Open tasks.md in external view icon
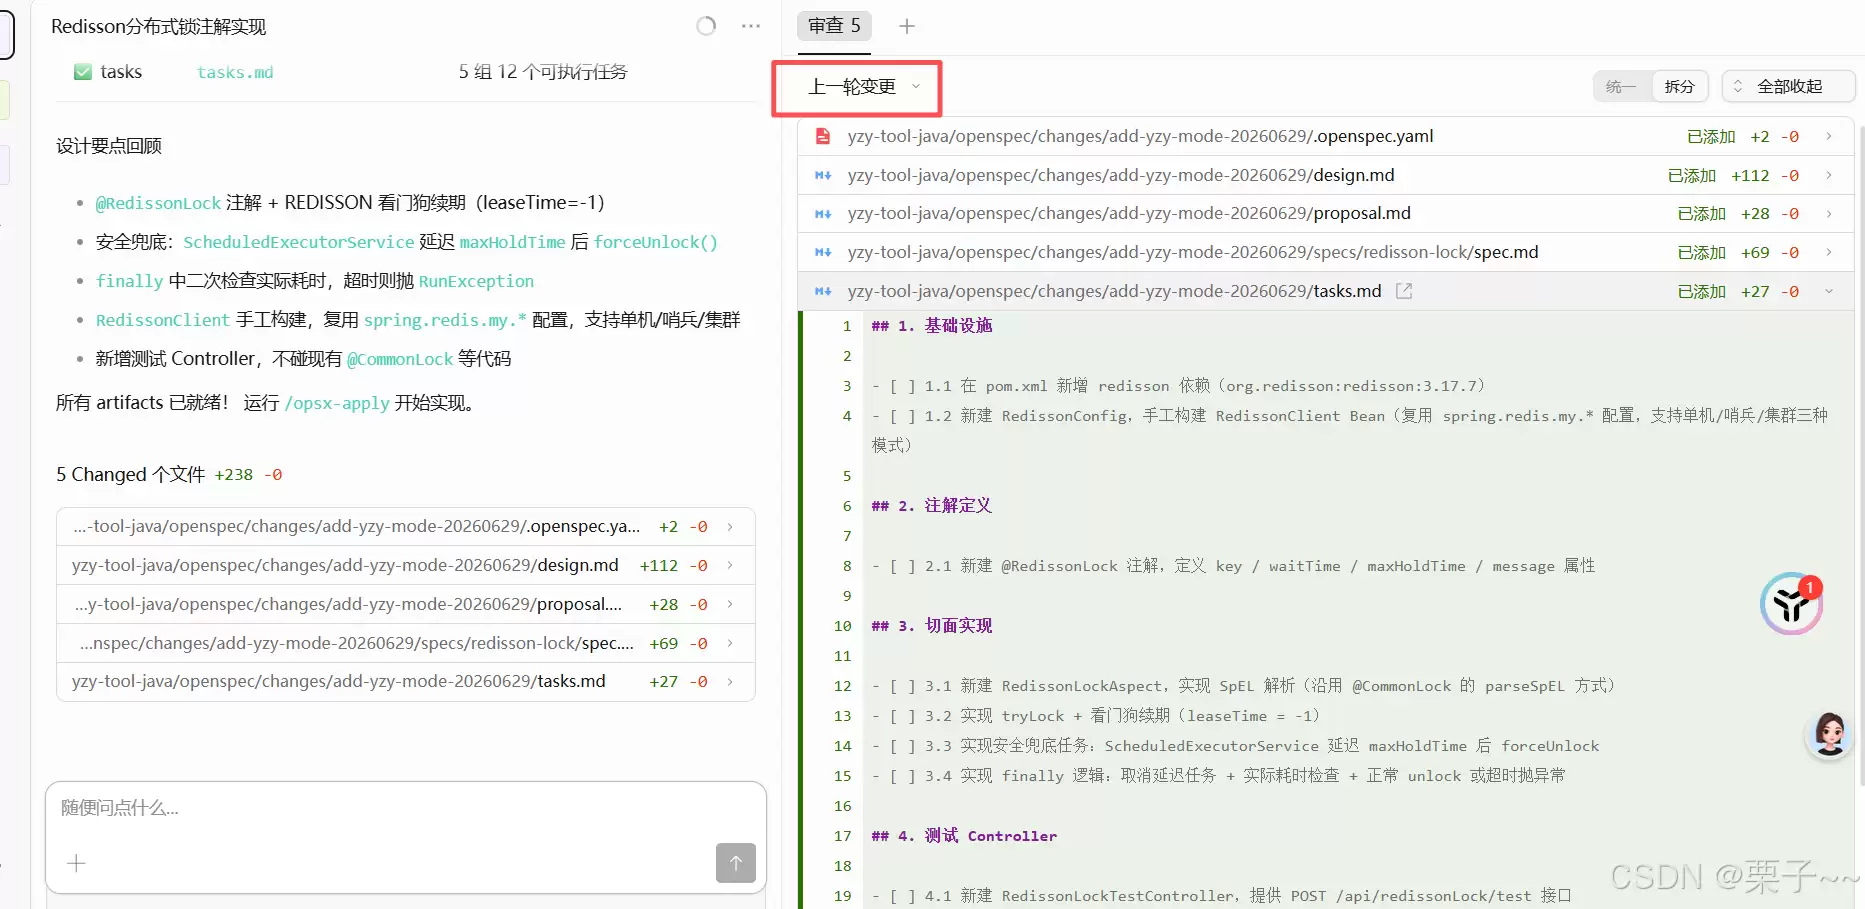 point(1404,291)
